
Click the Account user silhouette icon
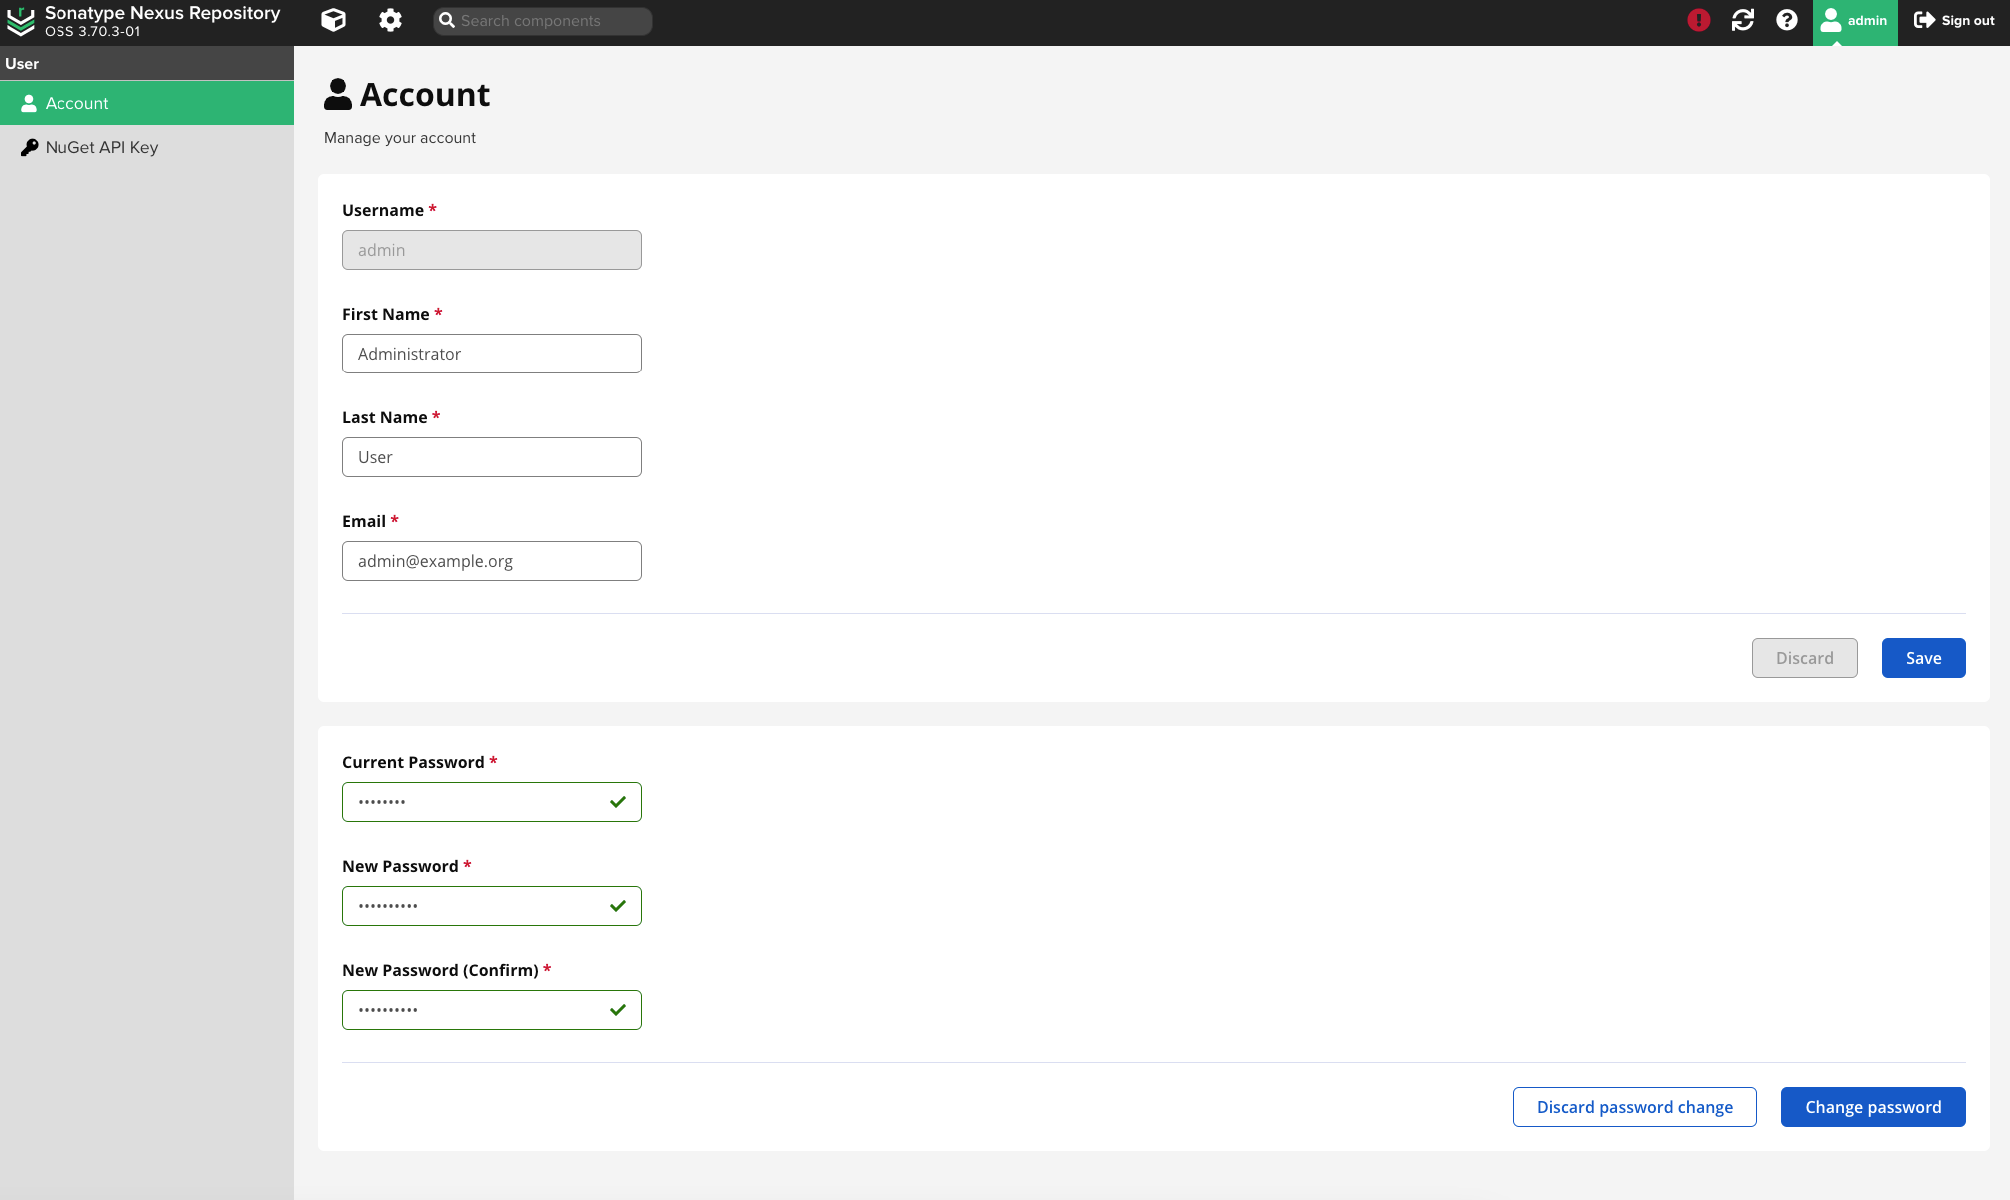(29, 103)
